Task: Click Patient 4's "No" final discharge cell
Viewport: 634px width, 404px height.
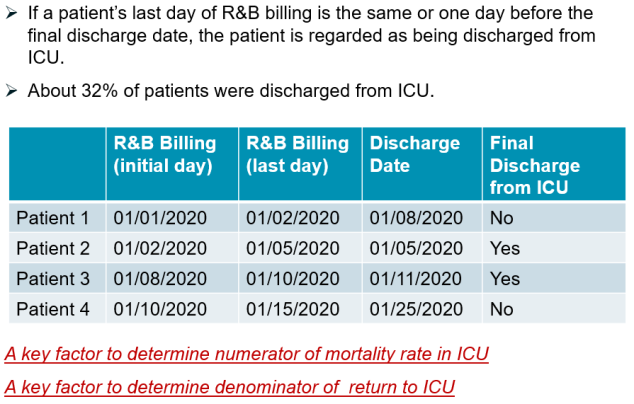Action: [x=502, y=309]
